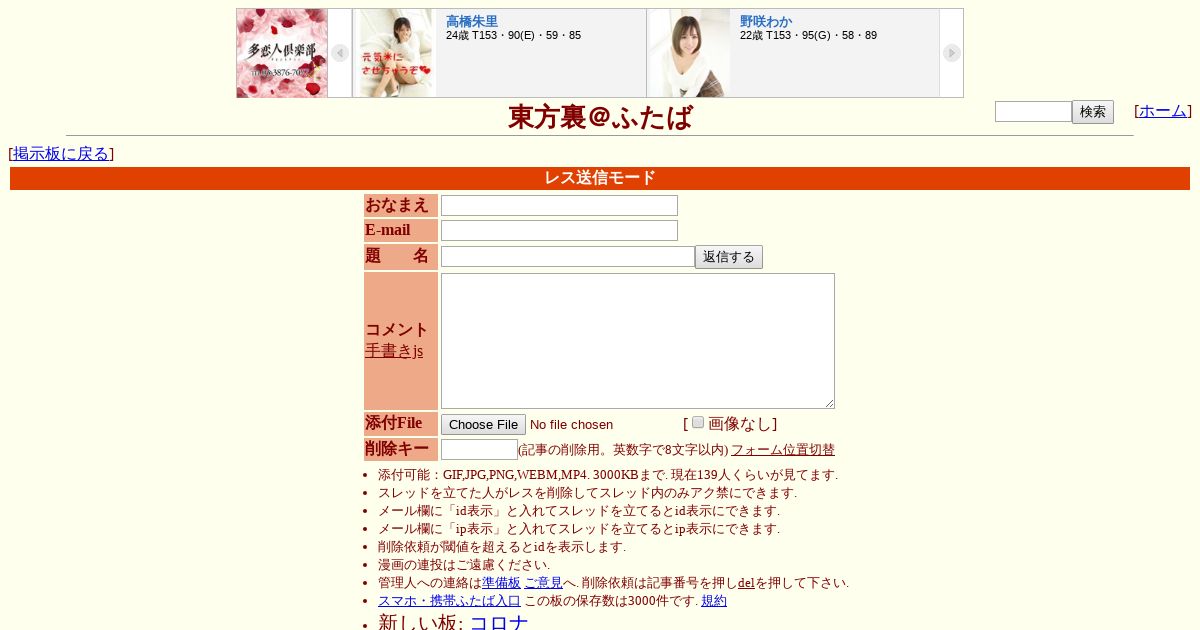Click the comment box's corner handle
Viewport: 1200px width, 630px height.
click(x=829, y=403)
